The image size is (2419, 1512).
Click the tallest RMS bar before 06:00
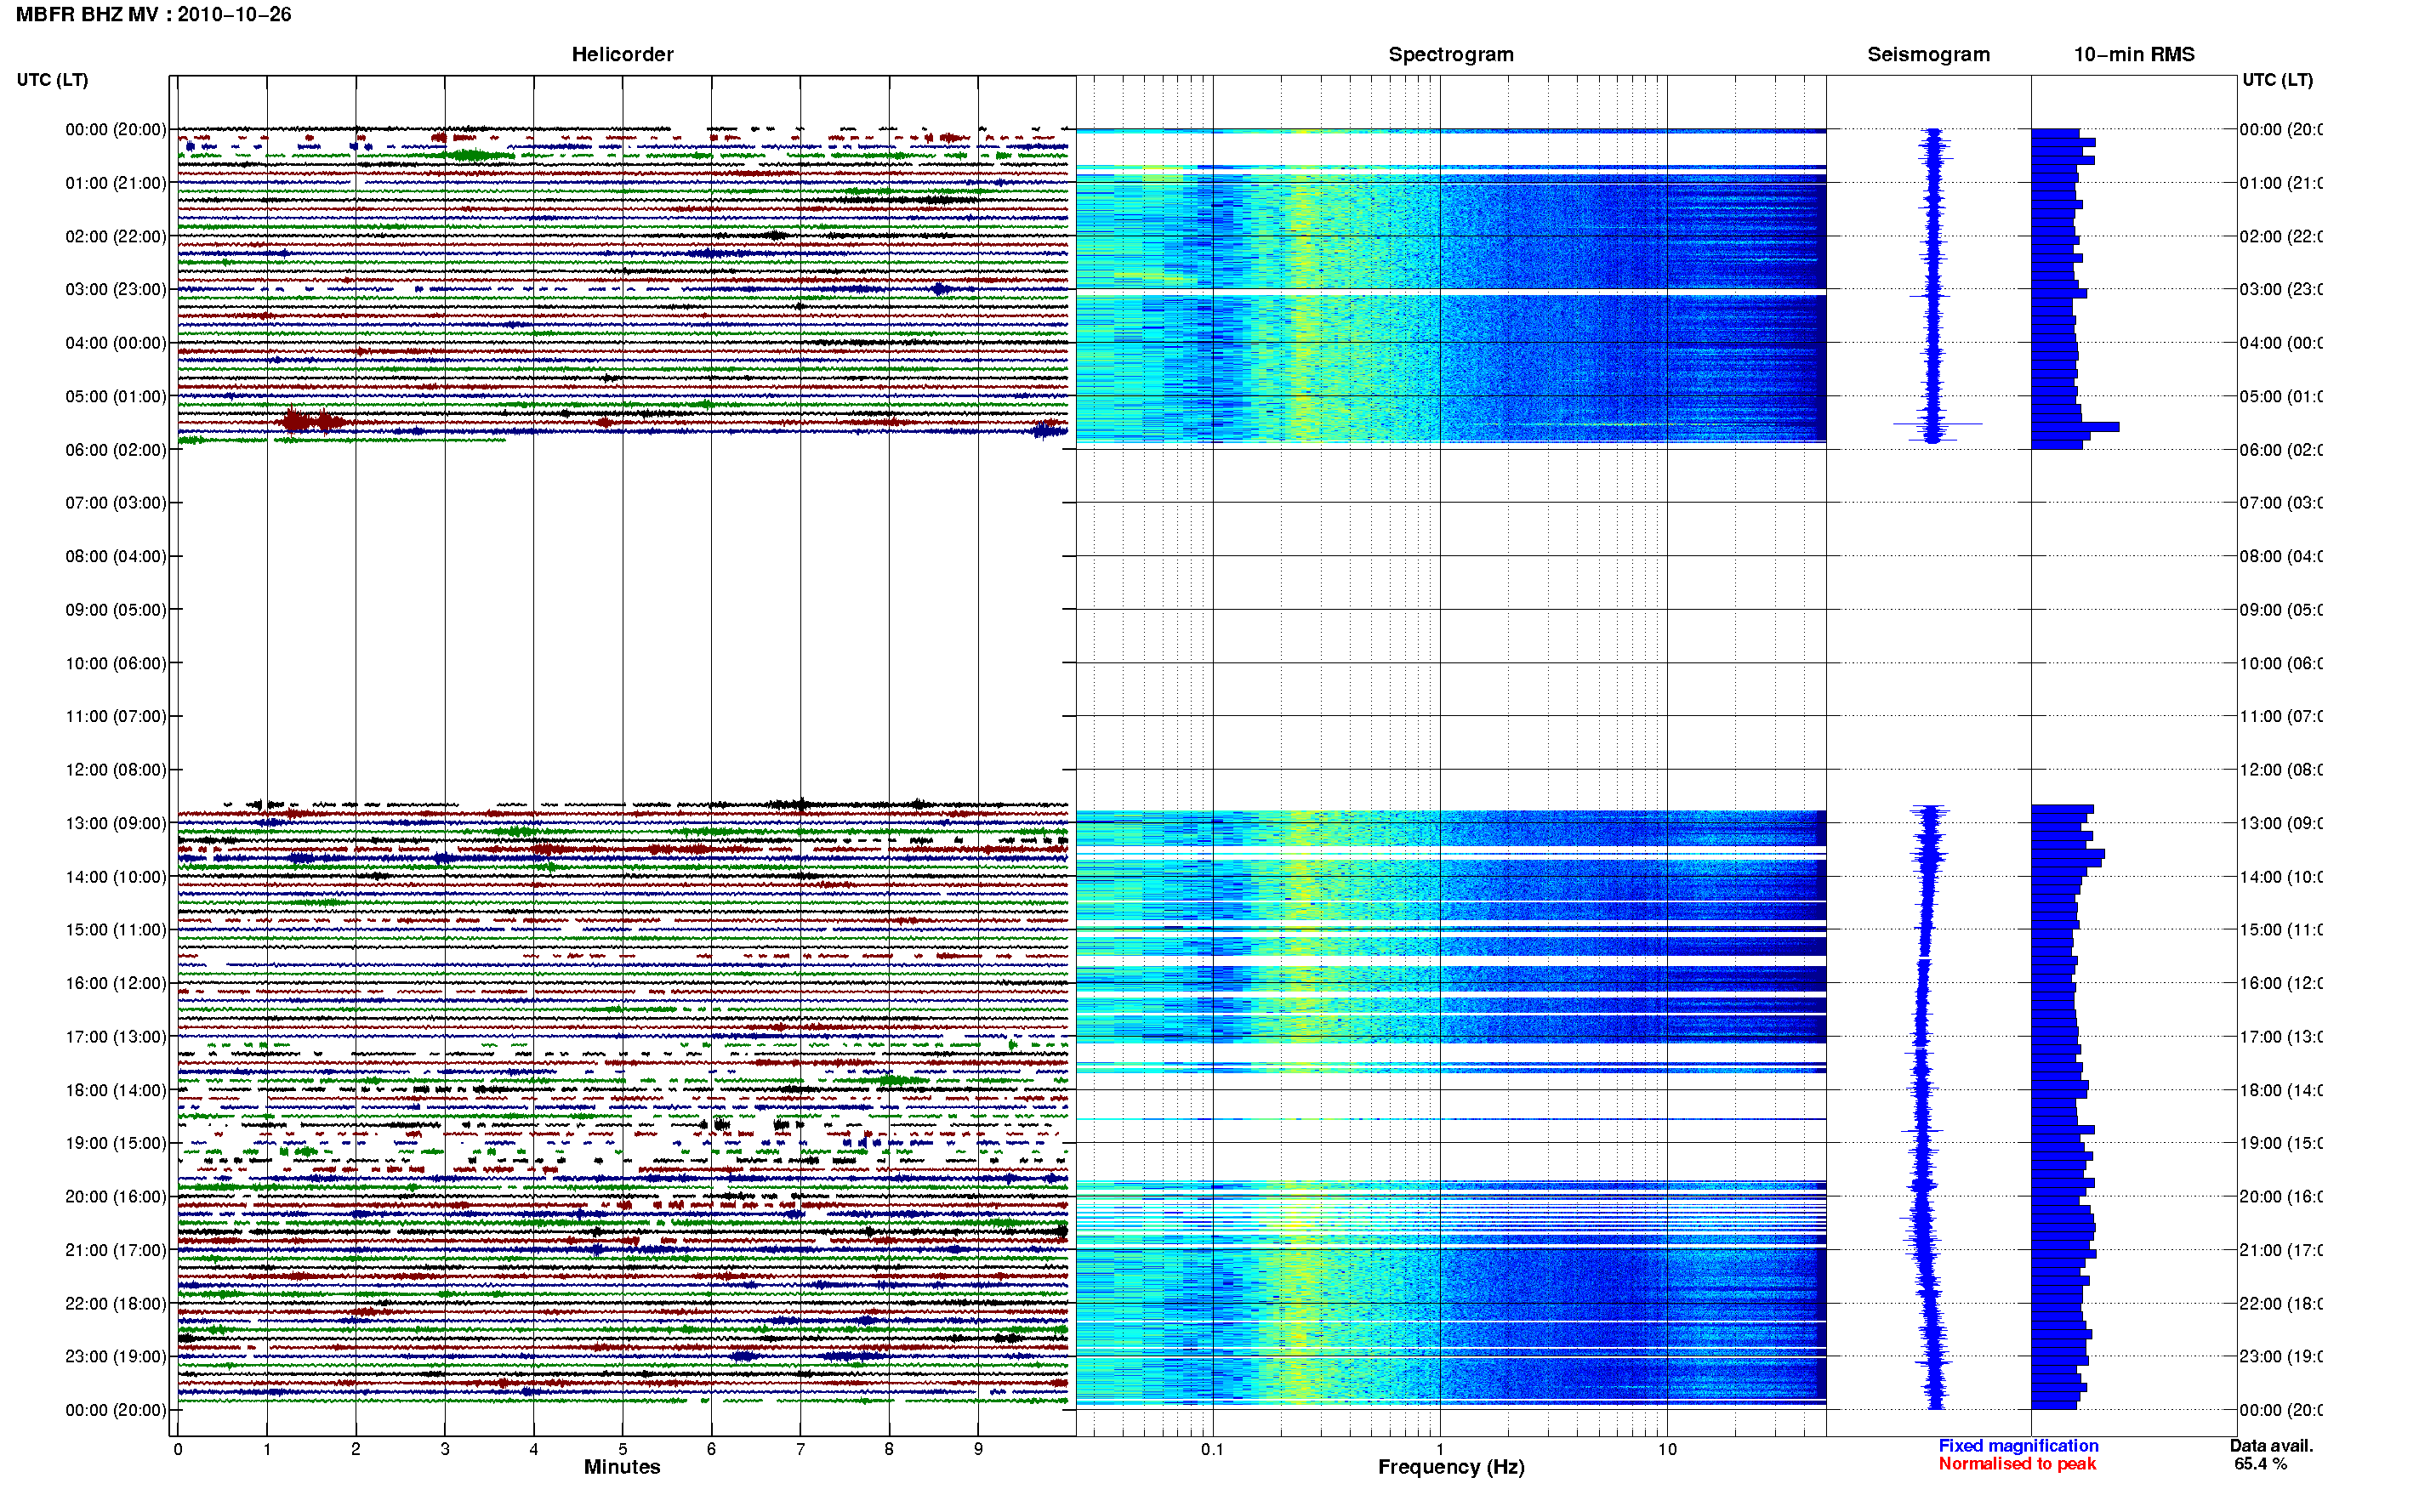pos(2075,427)
